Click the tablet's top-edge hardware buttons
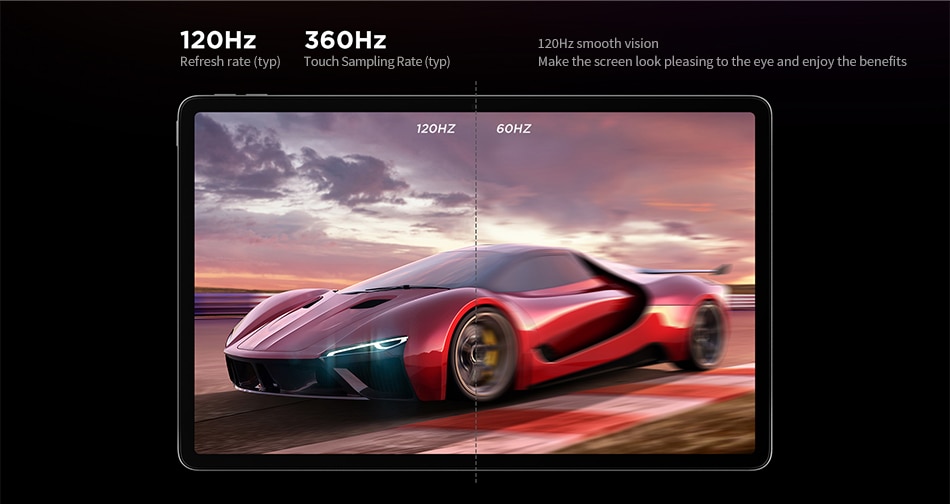 click(x=241, y=94)
